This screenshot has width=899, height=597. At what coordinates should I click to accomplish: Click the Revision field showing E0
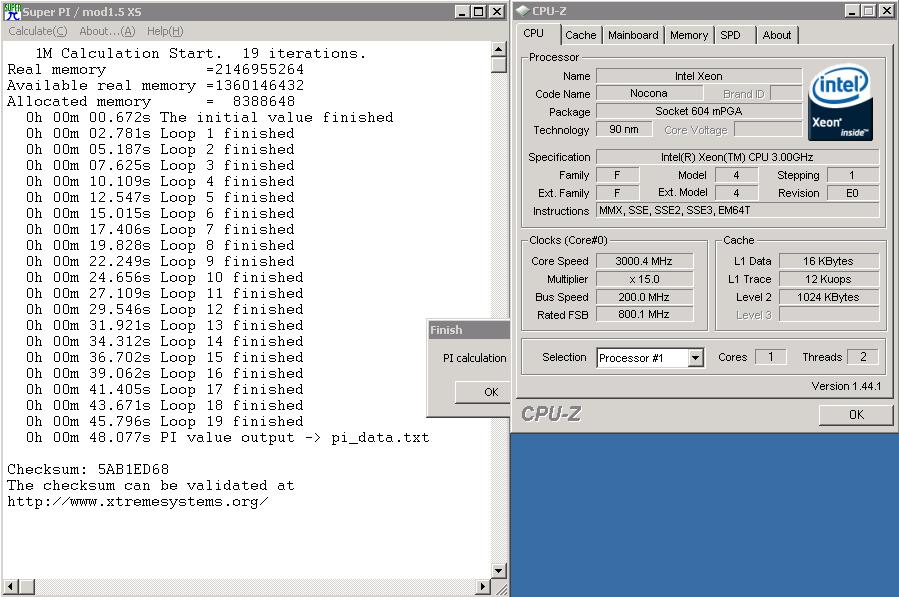tap(852, 193)
